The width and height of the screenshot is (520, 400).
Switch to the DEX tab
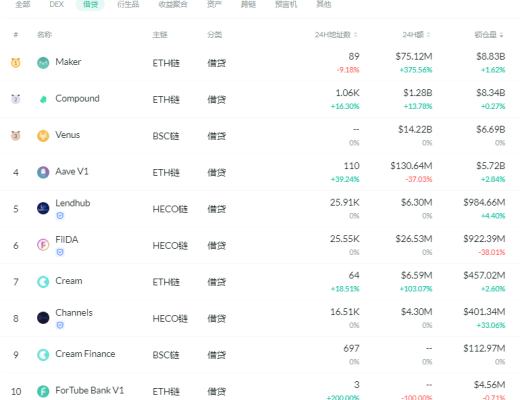56,4
